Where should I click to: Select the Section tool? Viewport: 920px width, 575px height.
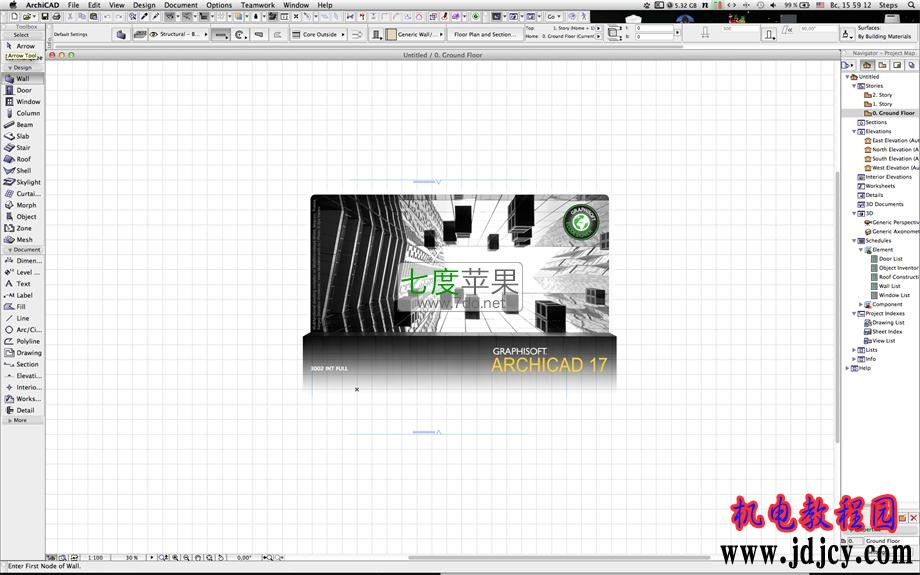[x=21, y=364]
